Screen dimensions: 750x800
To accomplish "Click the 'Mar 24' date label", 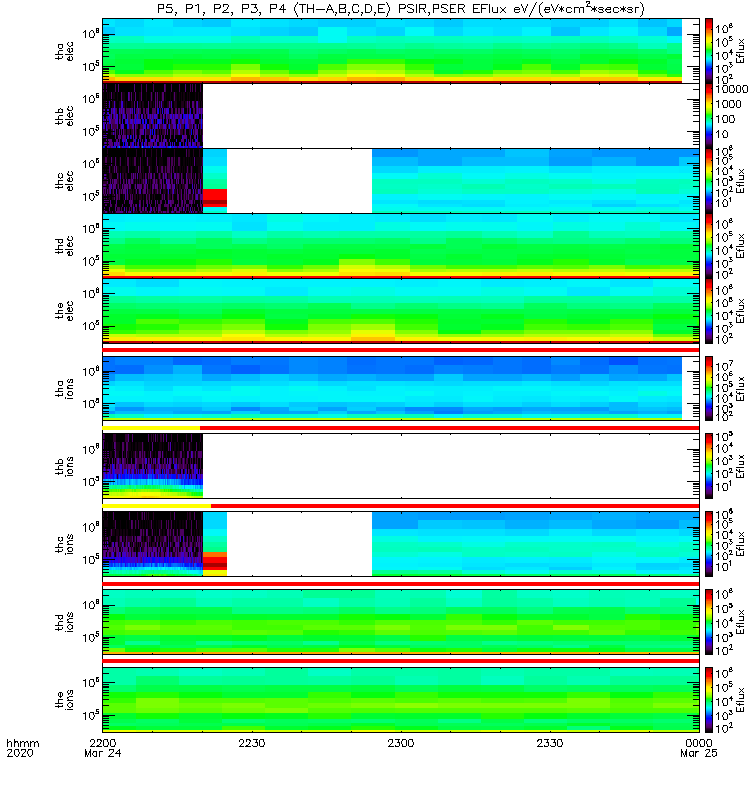I will [103, 753].
